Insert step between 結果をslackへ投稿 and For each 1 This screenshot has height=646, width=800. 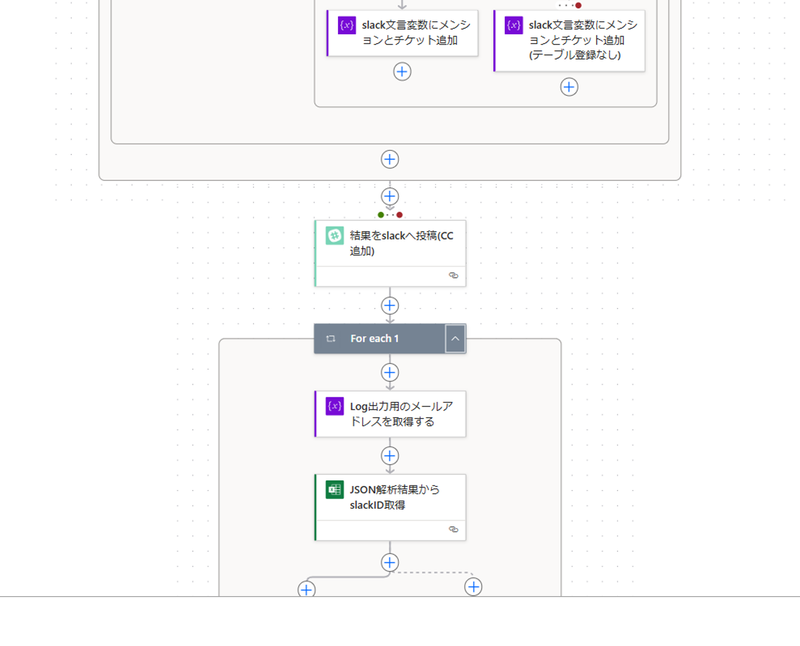tap(390, 306)
